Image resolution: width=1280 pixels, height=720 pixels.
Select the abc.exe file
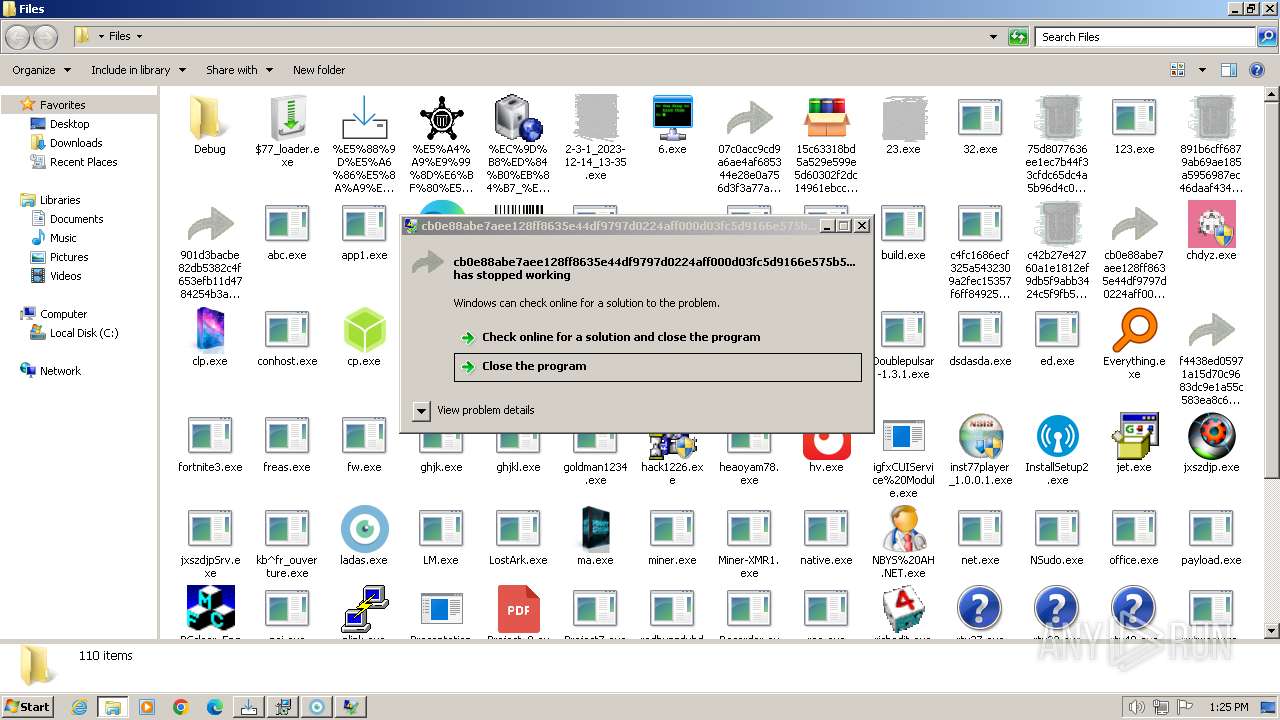pyautogui.click(x=287, y=224)
